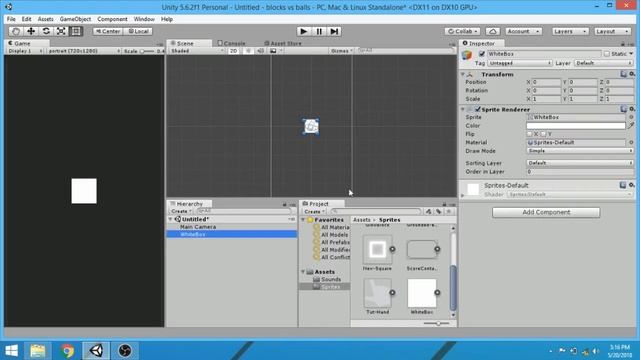Open Hierarchy Create menu
Screen dimensions: 640x360
(x=181, y=211)
